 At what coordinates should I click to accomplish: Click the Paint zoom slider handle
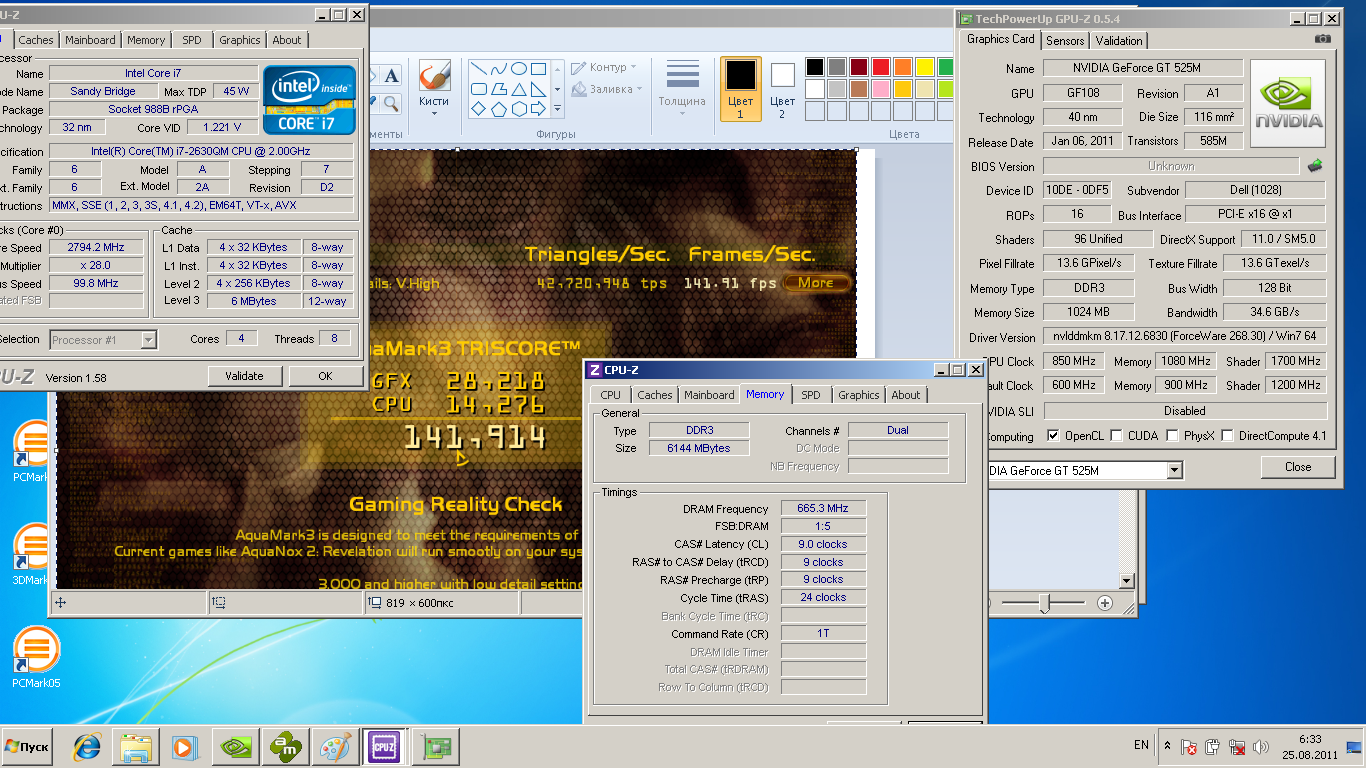(1044, 603)
